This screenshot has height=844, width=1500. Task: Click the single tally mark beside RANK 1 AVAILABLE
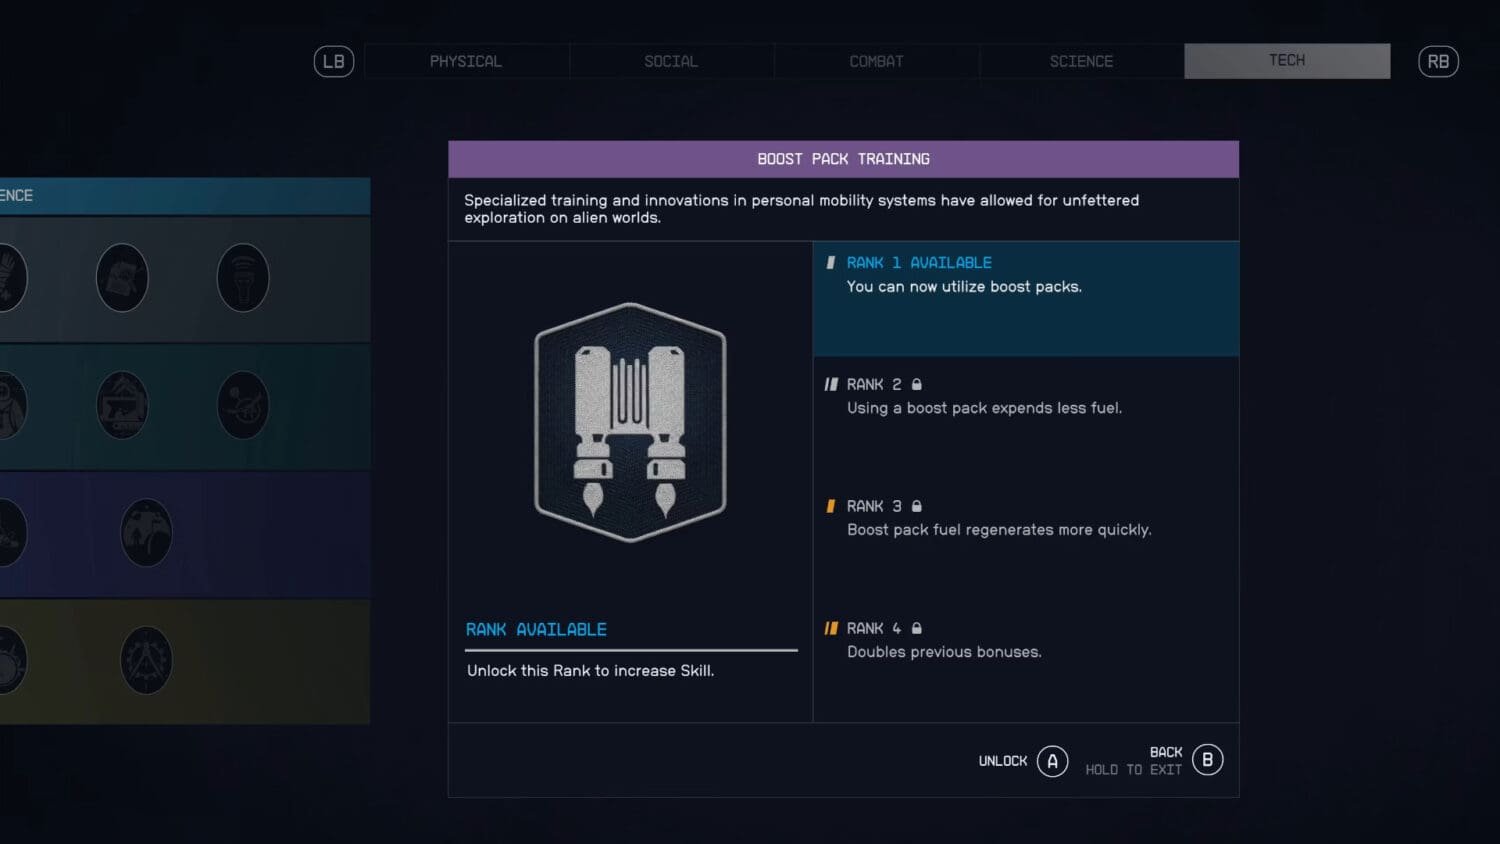830,263
